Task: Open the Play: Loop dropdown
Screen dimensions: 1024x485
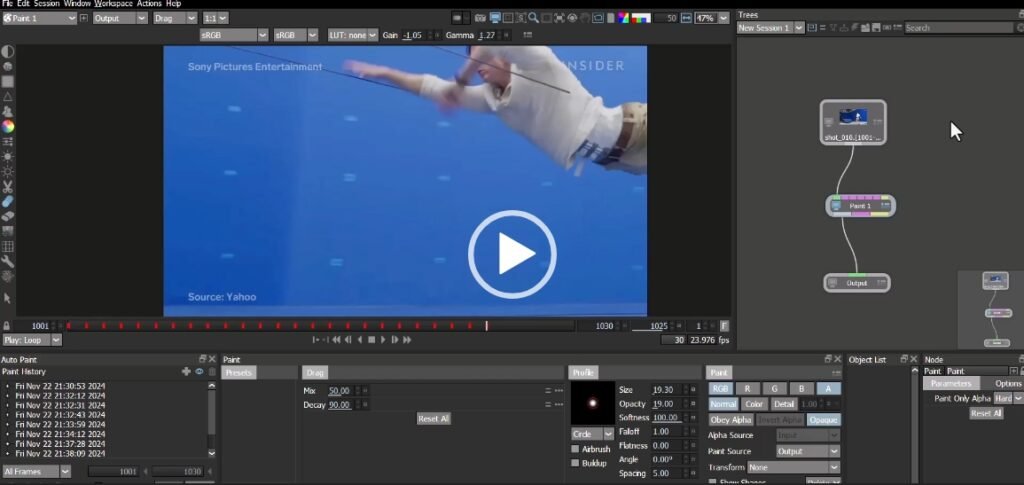Action: 32,340
